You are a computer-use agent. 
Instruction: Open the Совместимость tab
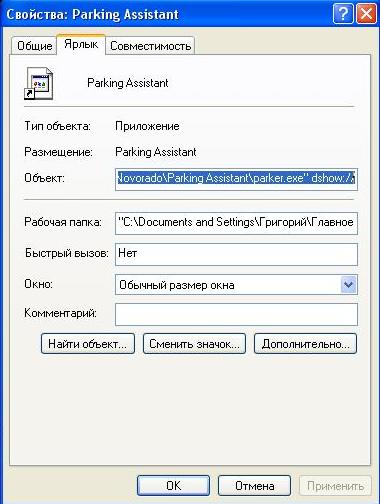pyautogui.click(x=150, y=46)
